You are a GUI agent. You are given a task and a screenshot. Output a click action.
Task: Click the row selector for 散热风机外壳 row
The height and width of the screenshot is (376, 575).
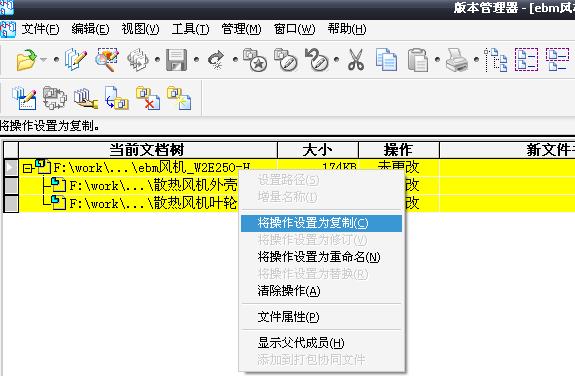(11, 185)
